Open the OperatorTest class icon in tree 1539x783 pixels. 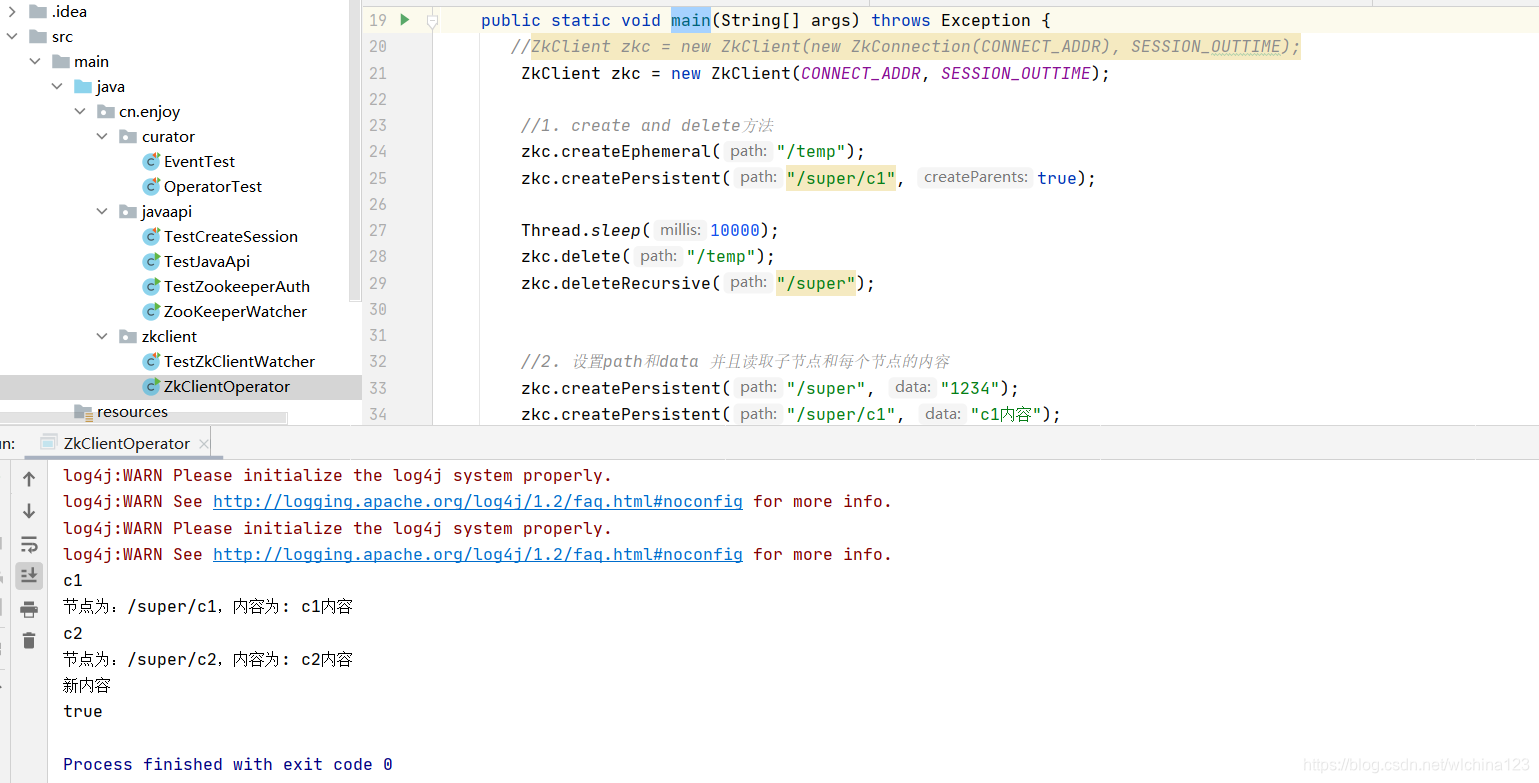(151, 186)
